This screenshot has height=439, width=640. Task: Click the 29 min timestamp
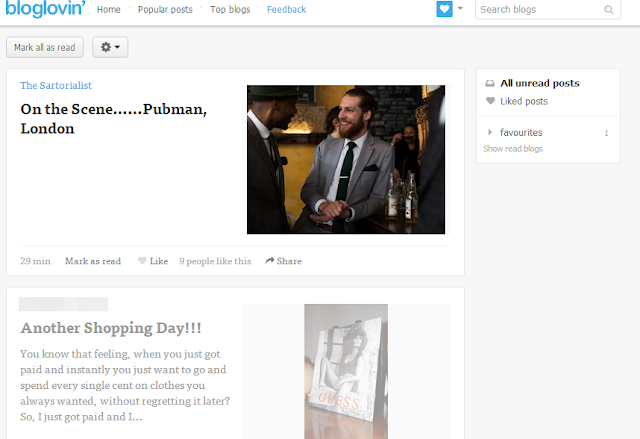36,261
